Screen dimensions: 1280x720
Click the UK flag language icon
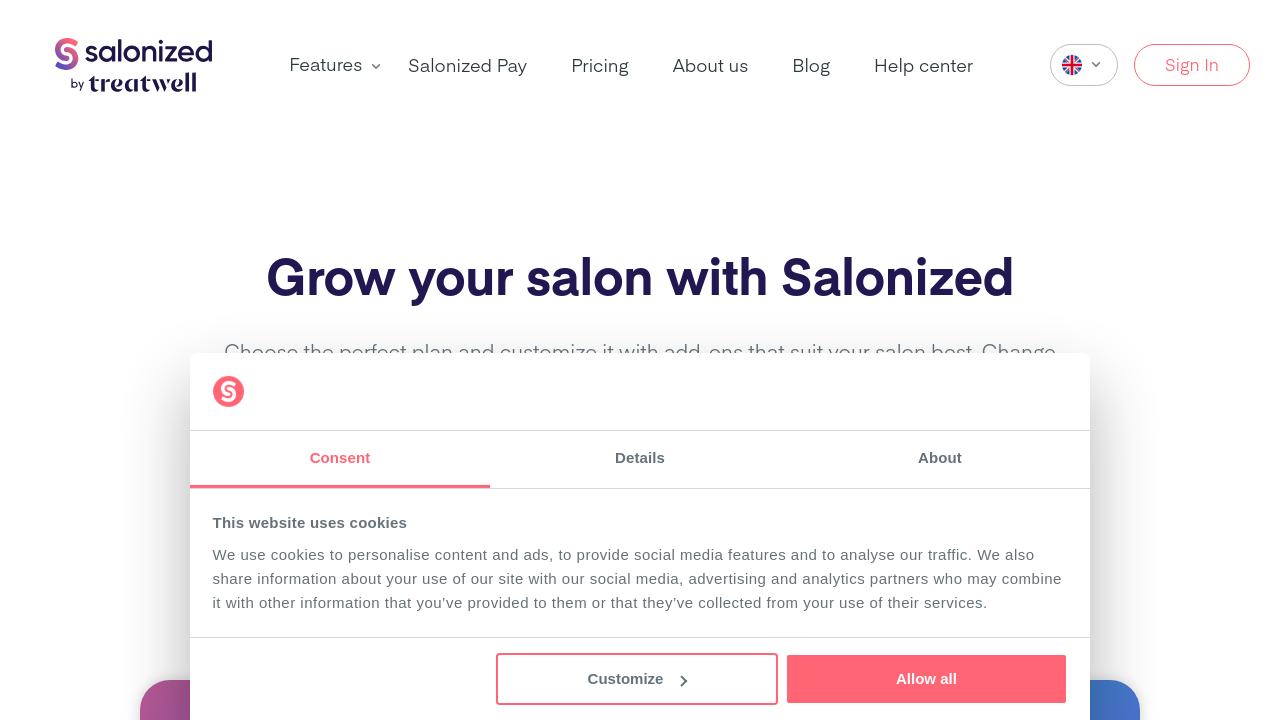pos(1072,65)
